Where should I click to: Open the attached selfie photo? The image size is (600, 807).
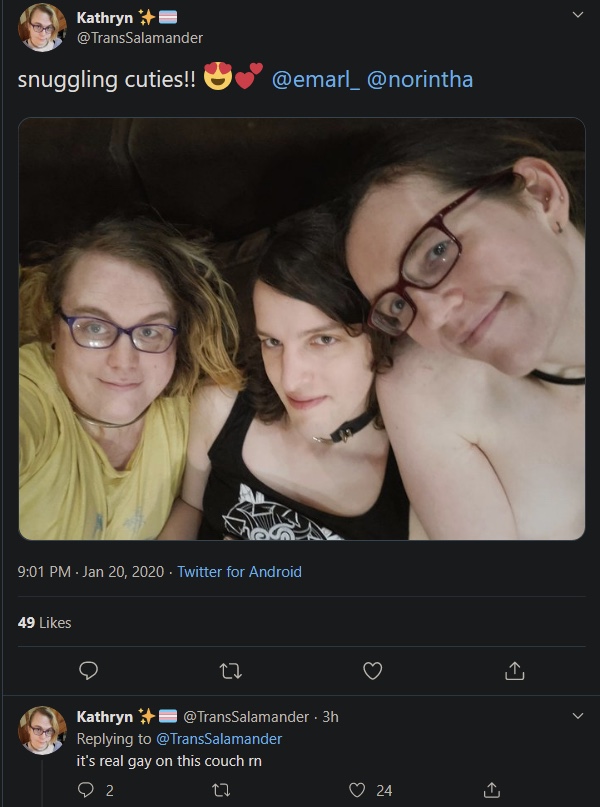tap(302, 329)
